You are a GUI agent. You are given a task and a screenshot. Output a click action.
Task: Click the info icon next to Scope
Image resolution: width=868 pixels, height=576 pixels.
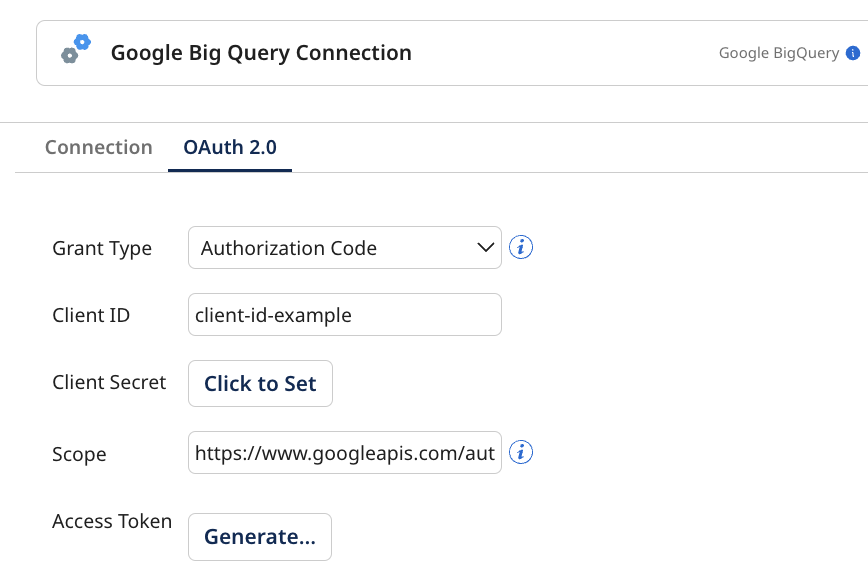tap(520, 452)
